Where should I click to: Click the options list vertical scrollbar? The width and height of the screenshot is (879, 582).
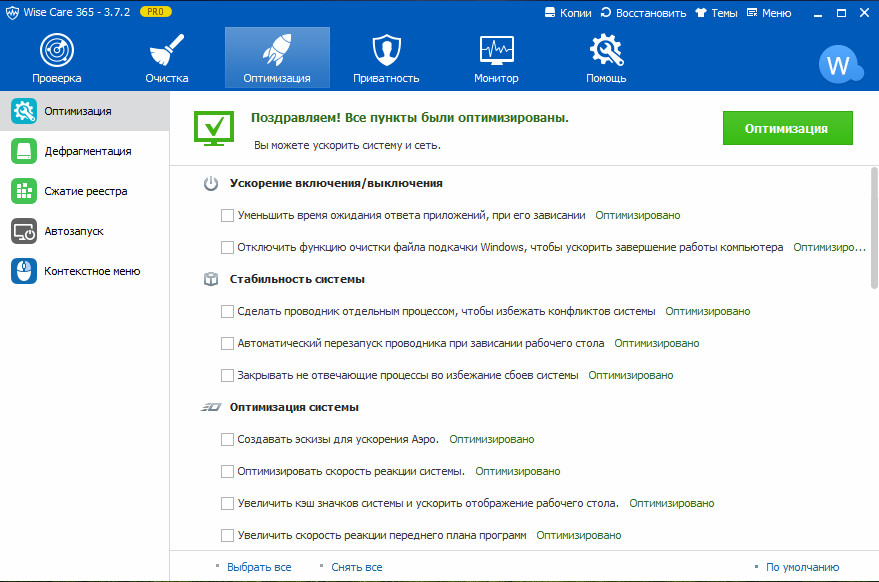tap(874, 228)
